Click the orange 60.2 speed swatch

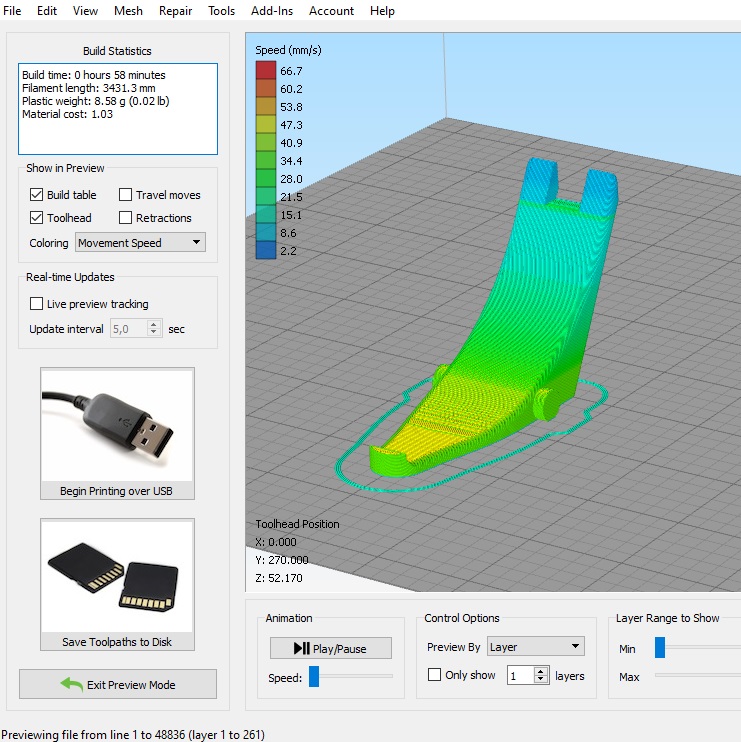(266, 88)
